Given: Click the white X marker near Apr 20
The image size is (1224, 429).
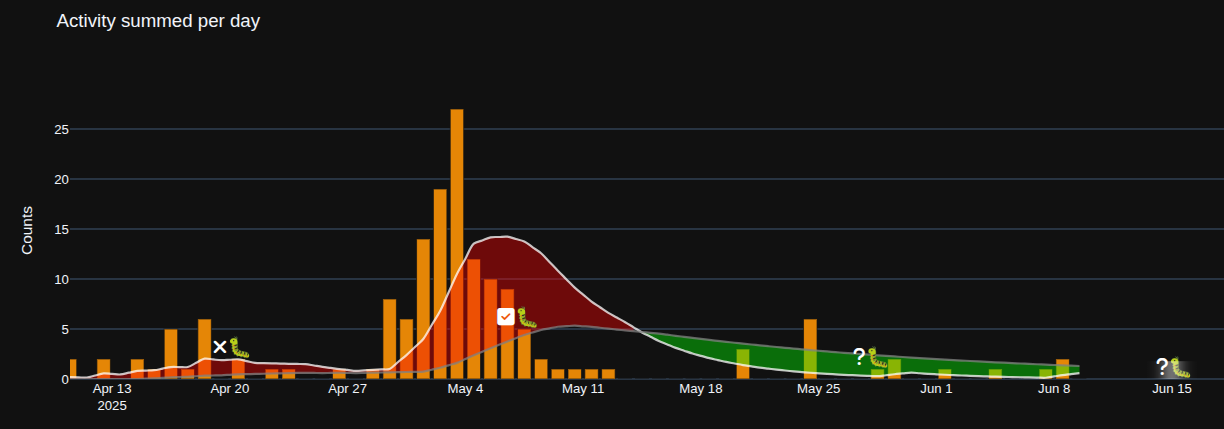Looking at the screenshot, I should (x=220, y=347).
